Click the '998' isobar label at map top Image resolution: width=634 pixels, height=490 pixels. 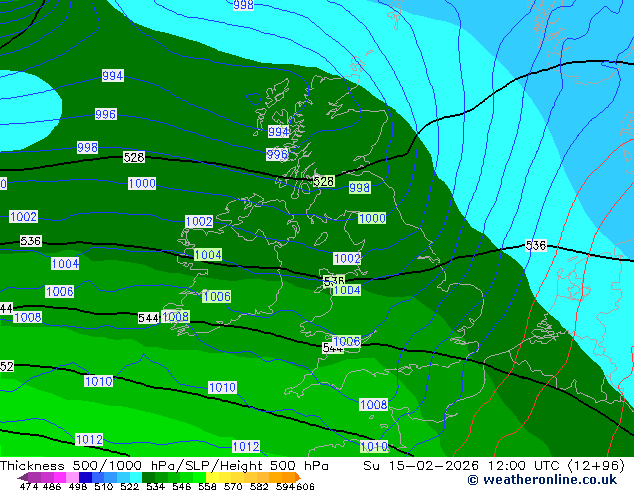tap(243, 5)
